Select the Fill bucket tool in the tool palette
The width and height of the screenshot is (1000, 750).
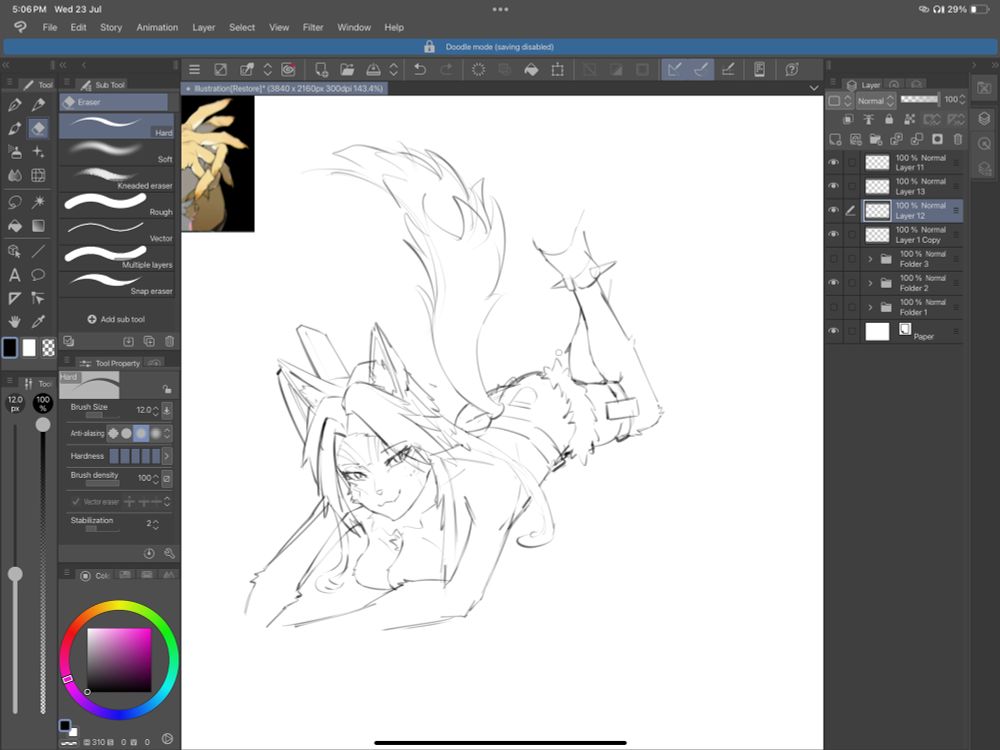click(15, 226)
